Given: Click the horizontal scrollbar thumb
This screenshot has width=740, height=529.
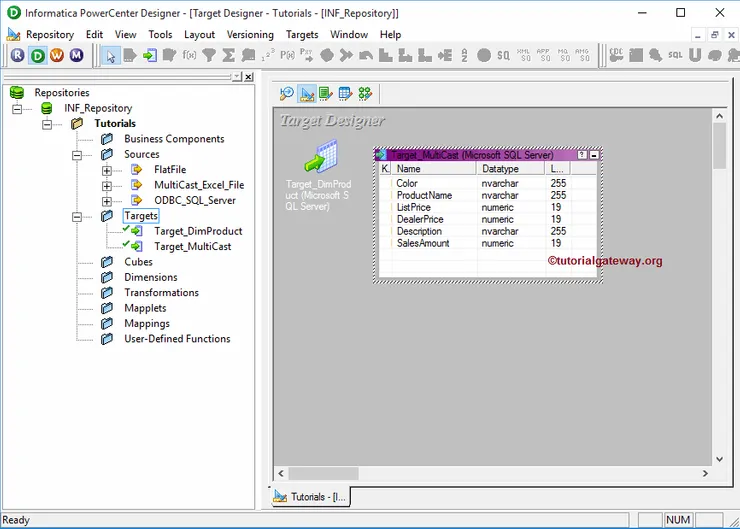Looking at the screenshot, I should [323, 473].
